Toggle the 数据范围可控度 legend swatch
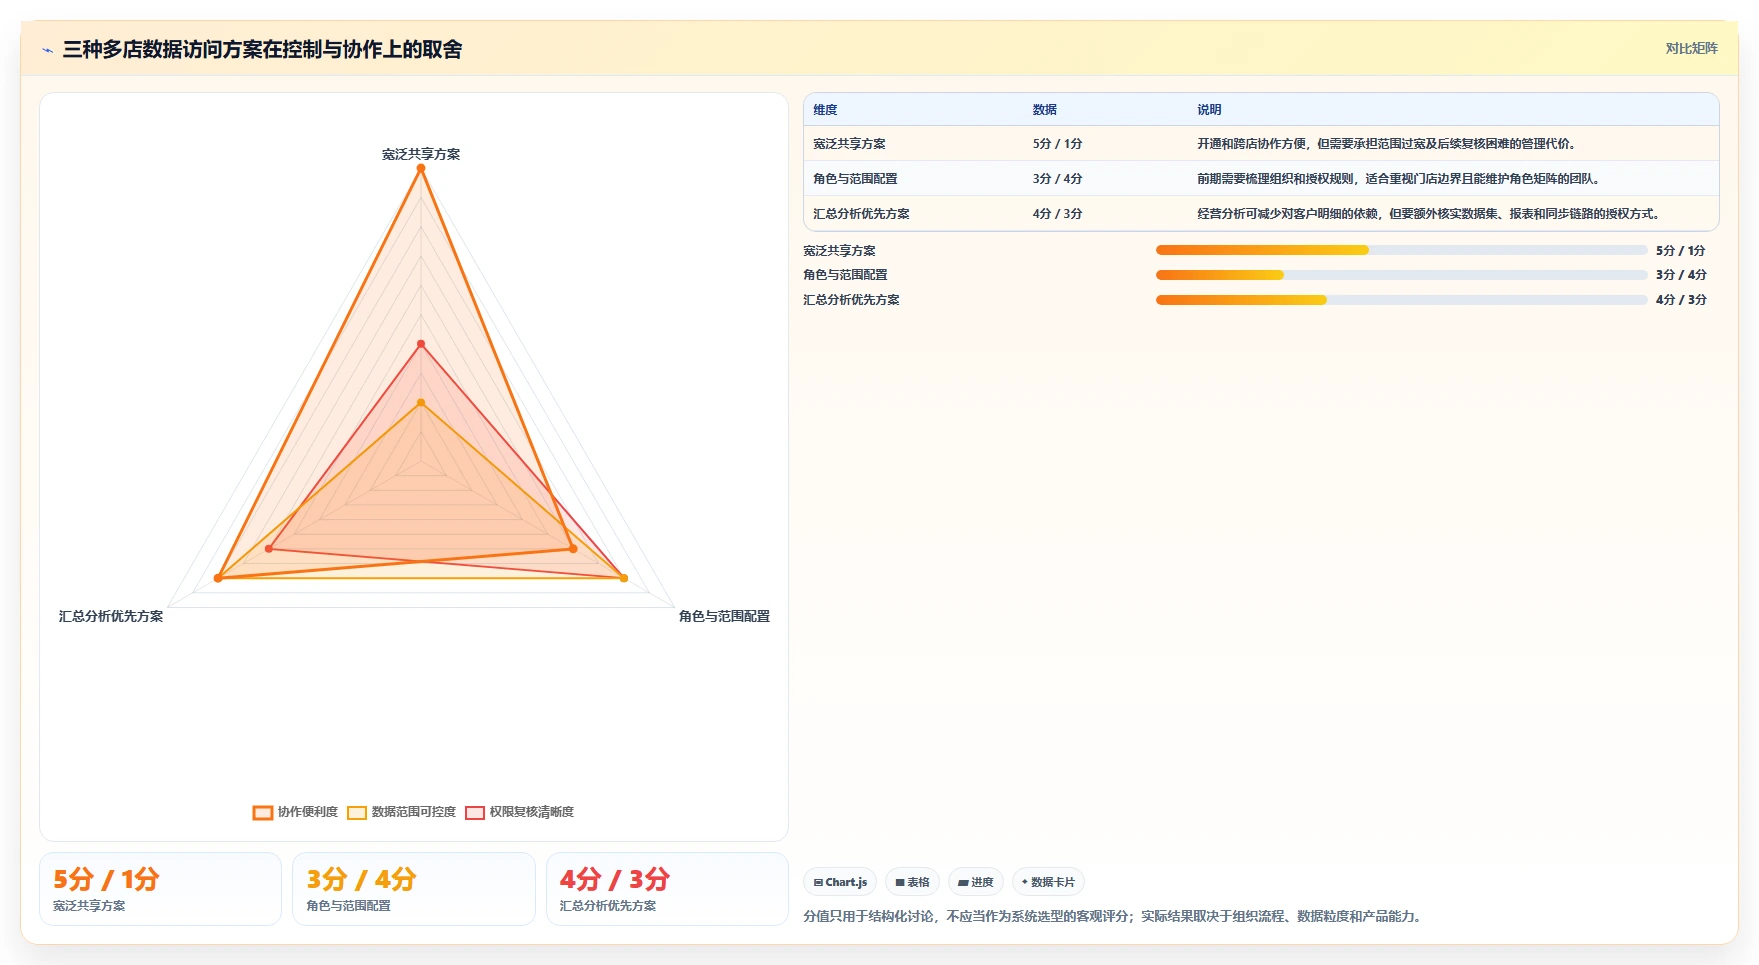The height and width of the screenshot is (965, 1759). pos(357,813)
